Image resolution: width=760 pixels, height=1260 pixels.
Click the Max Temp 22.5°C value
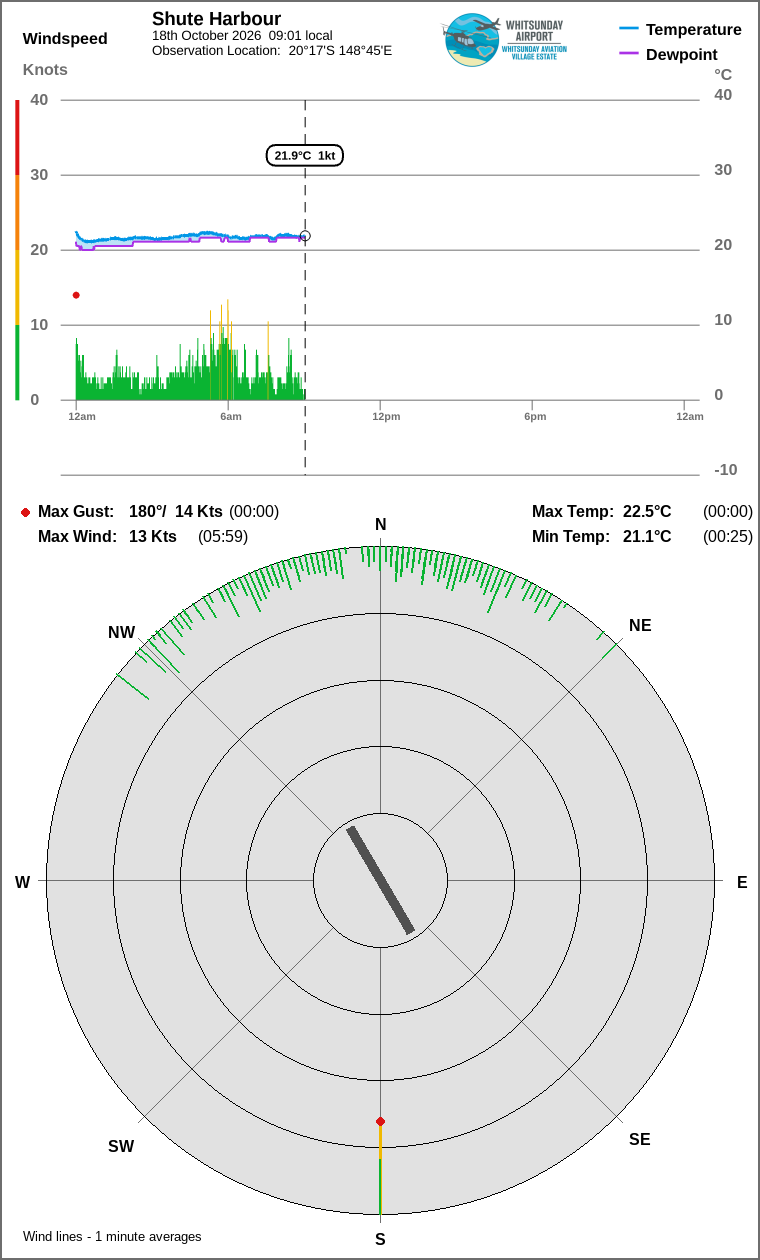pos(647,512)
